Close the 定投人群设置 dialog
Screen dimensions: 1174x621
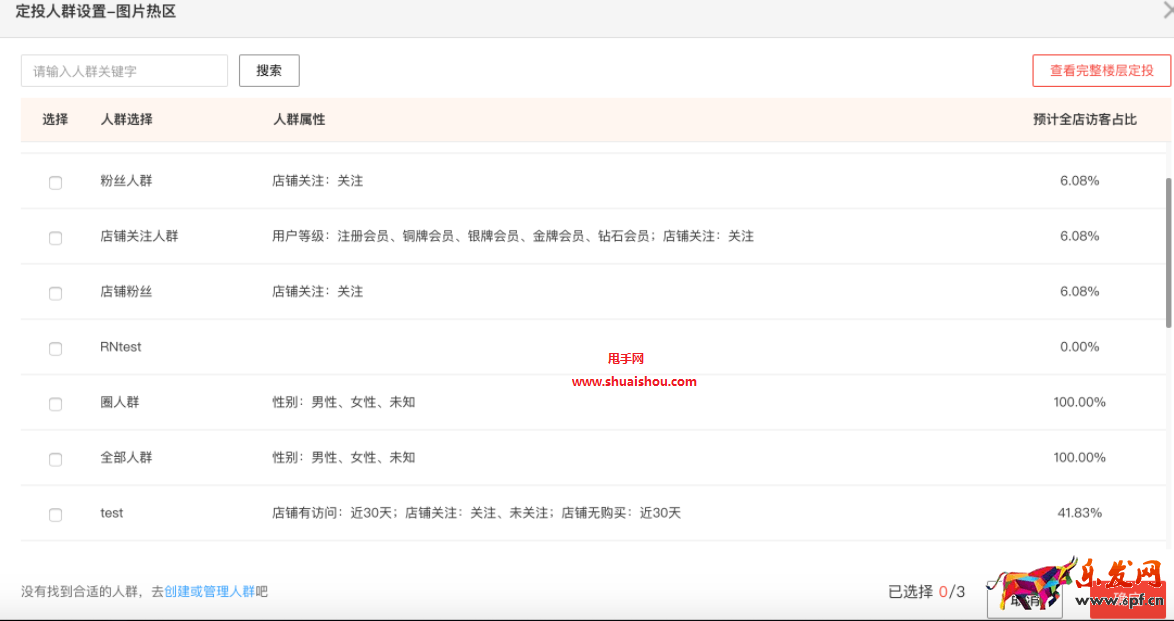[x=1167, y=12]
